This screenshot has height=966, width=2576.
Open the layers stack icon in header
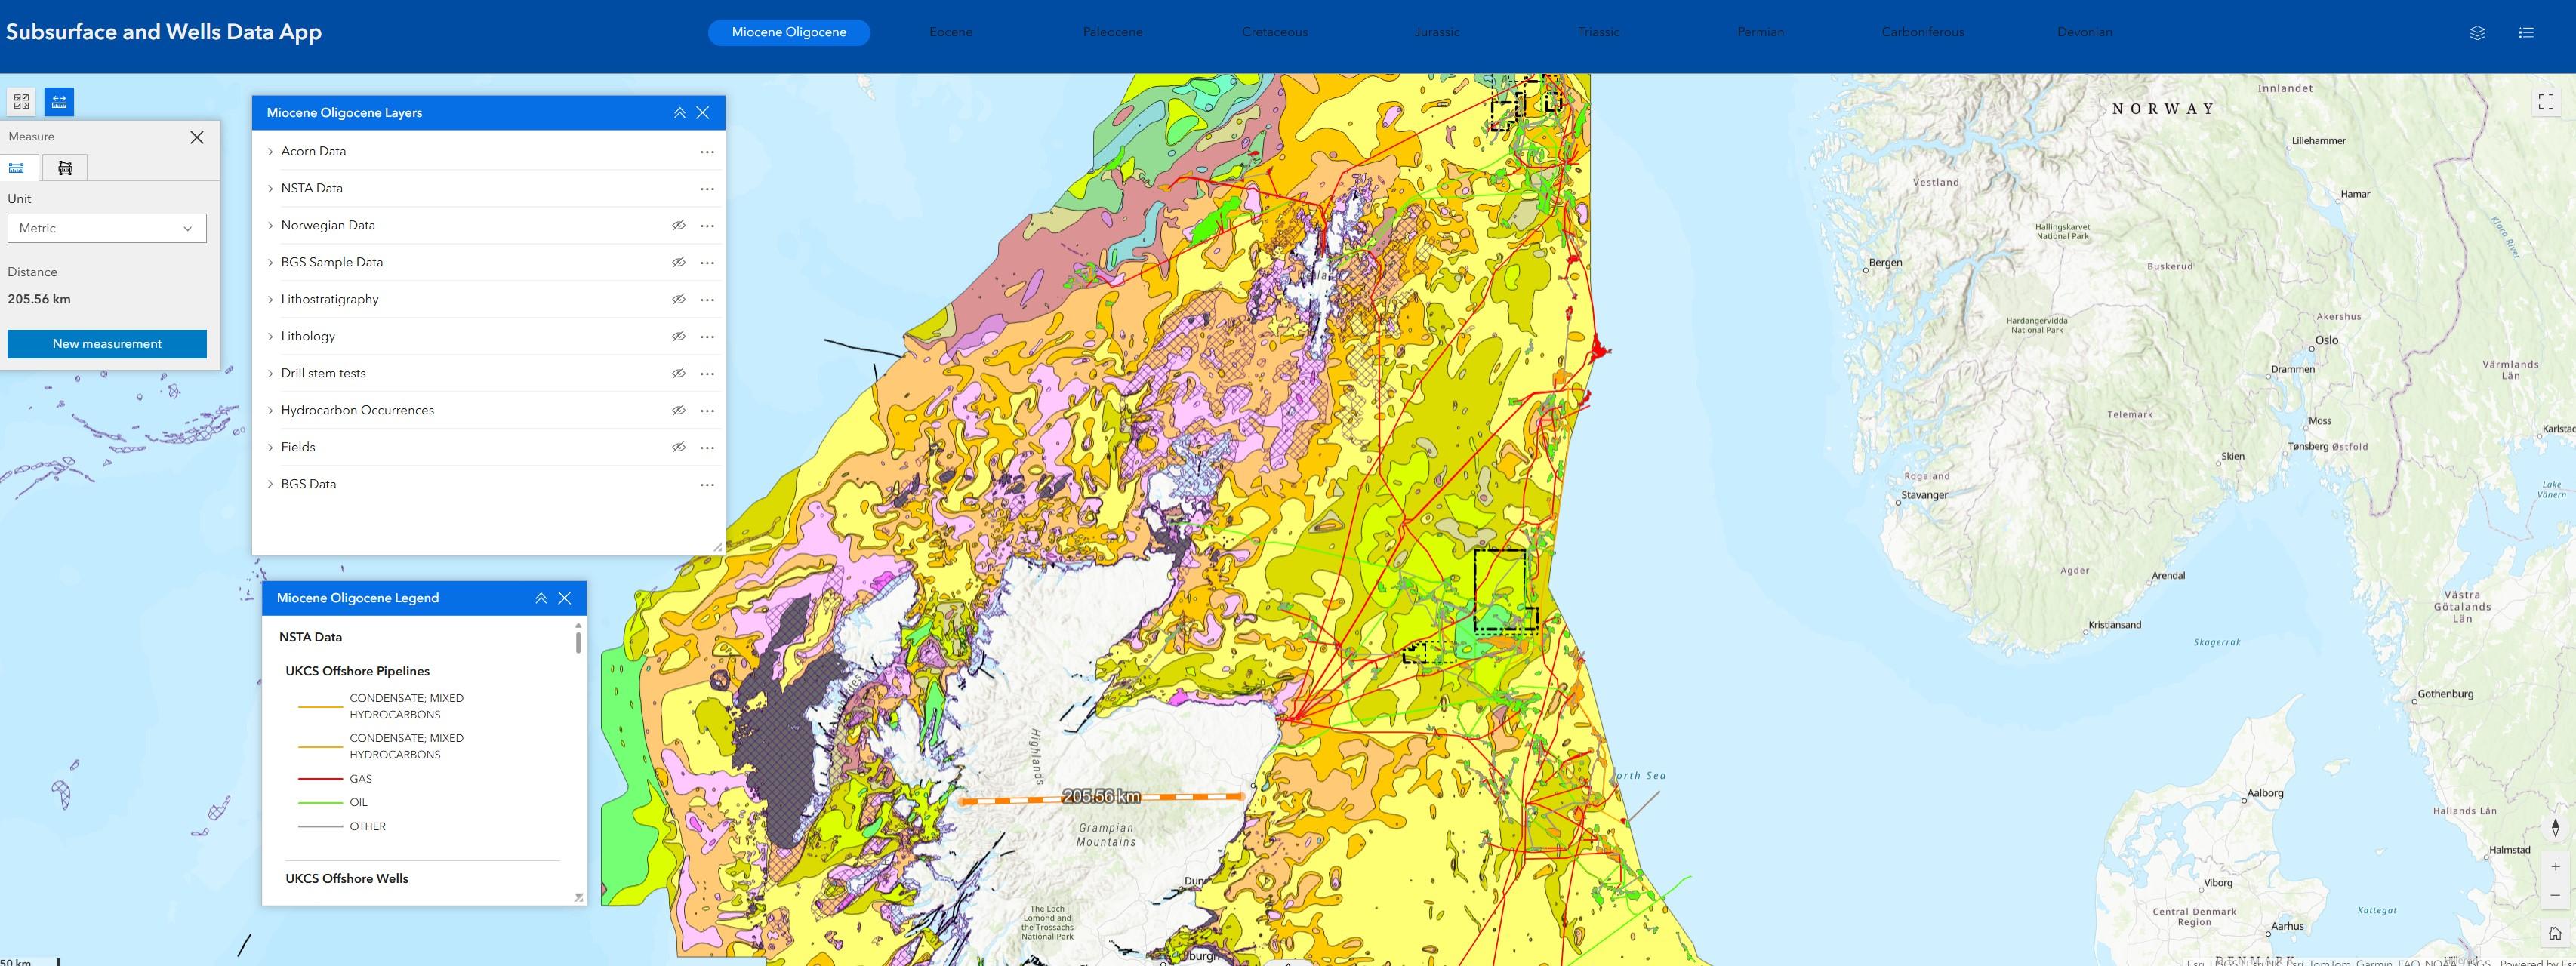(x=2477, y=32)
